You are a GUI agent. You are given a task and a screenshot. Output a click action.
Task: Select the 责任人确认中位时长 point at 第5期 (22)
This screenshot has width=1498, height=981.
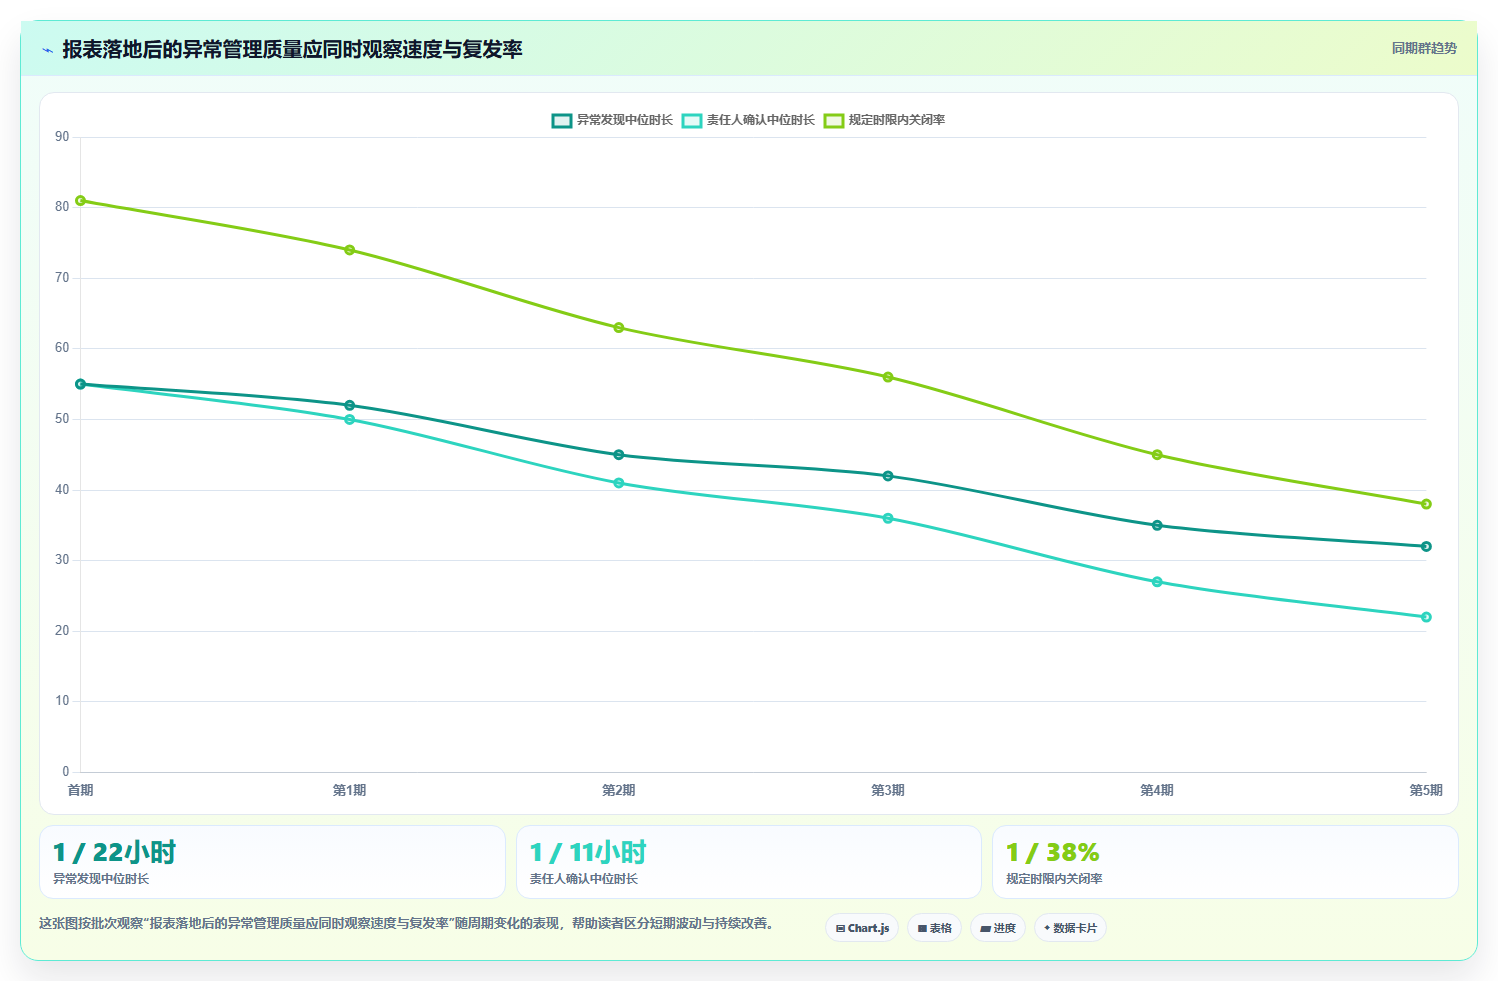[x=1426, y=617]
